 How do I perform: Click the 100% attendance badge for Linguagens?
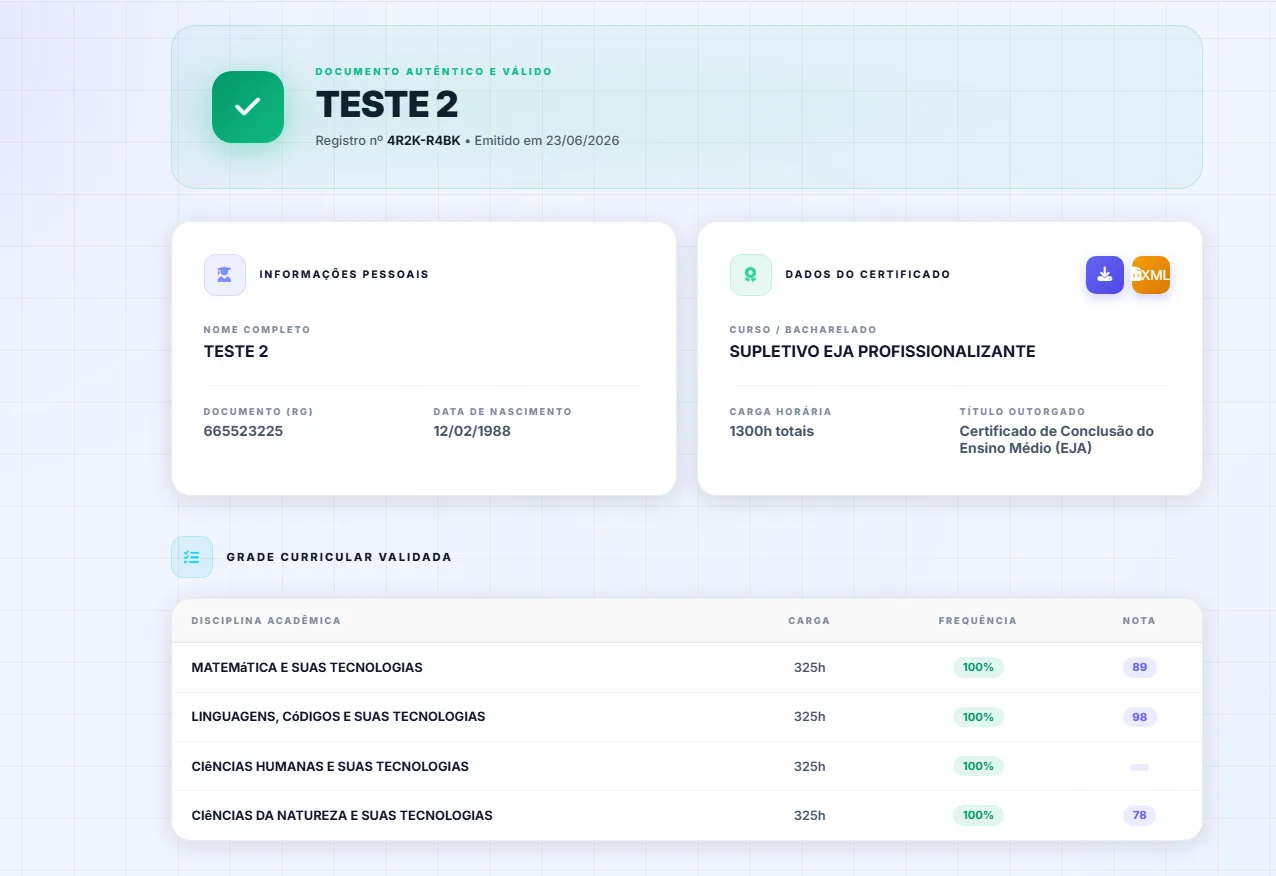978,717
